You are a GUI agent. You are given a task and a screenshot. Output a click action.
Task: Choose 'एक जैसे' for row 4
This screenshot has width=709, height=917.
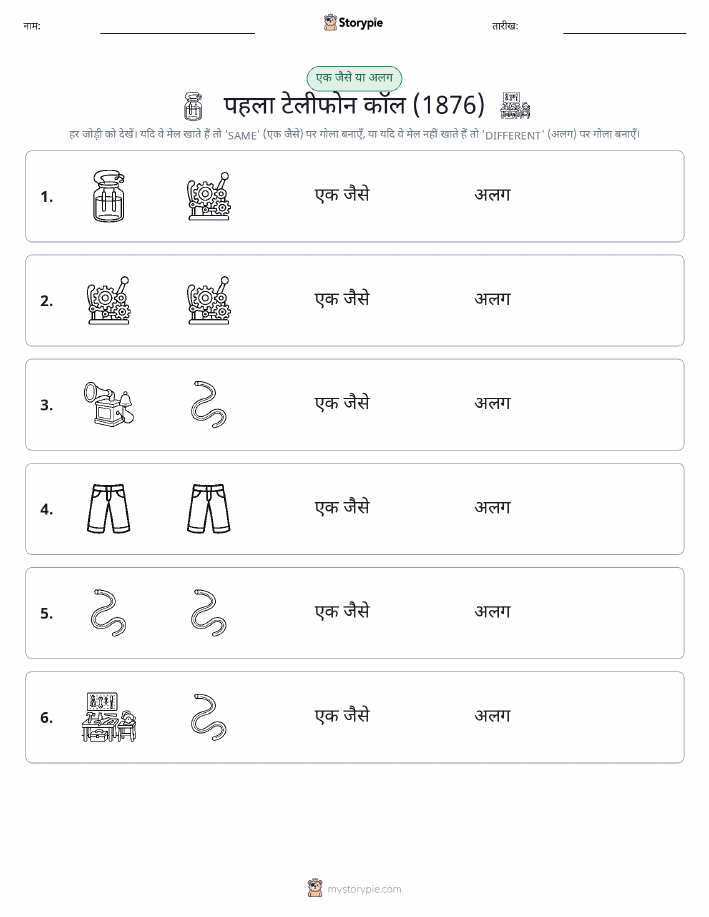[342, 507]
